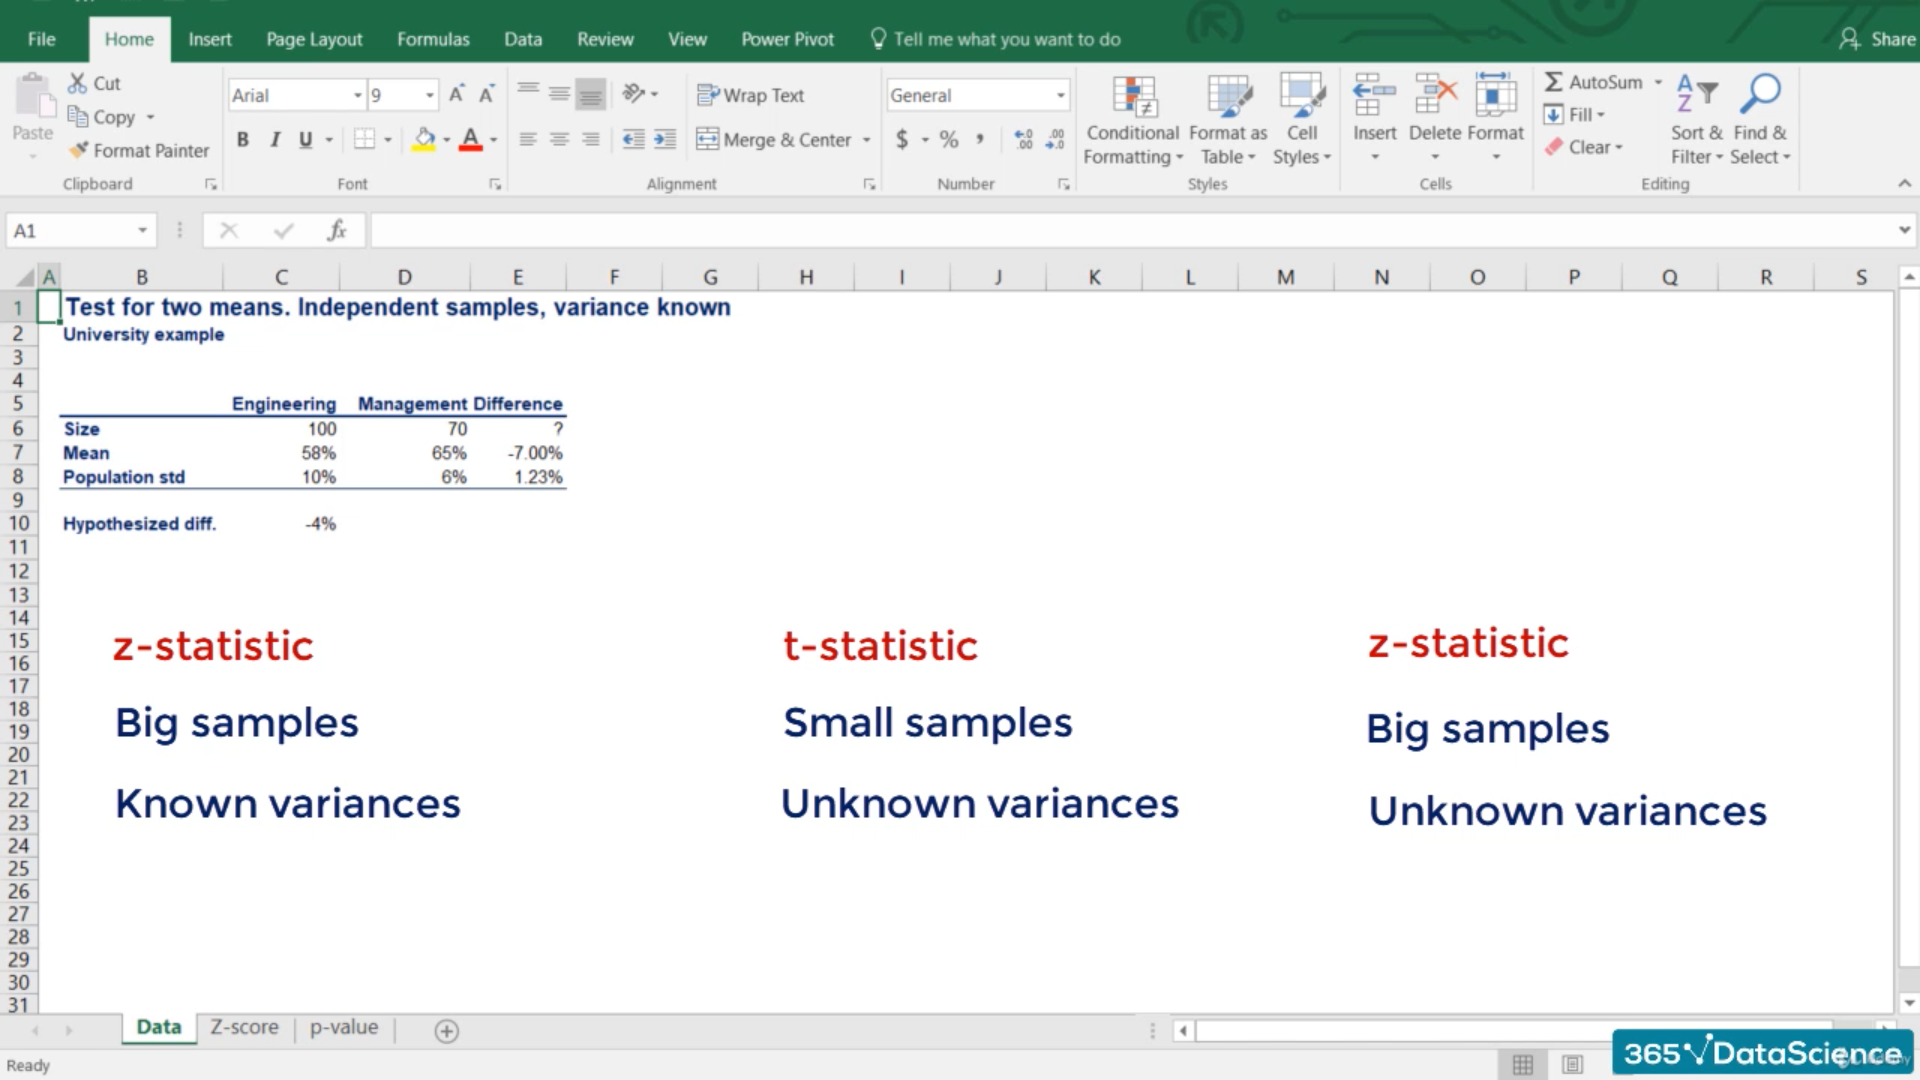Click Increase Font Size icon
This screenshot has height=1080, width=1920.
456,94
